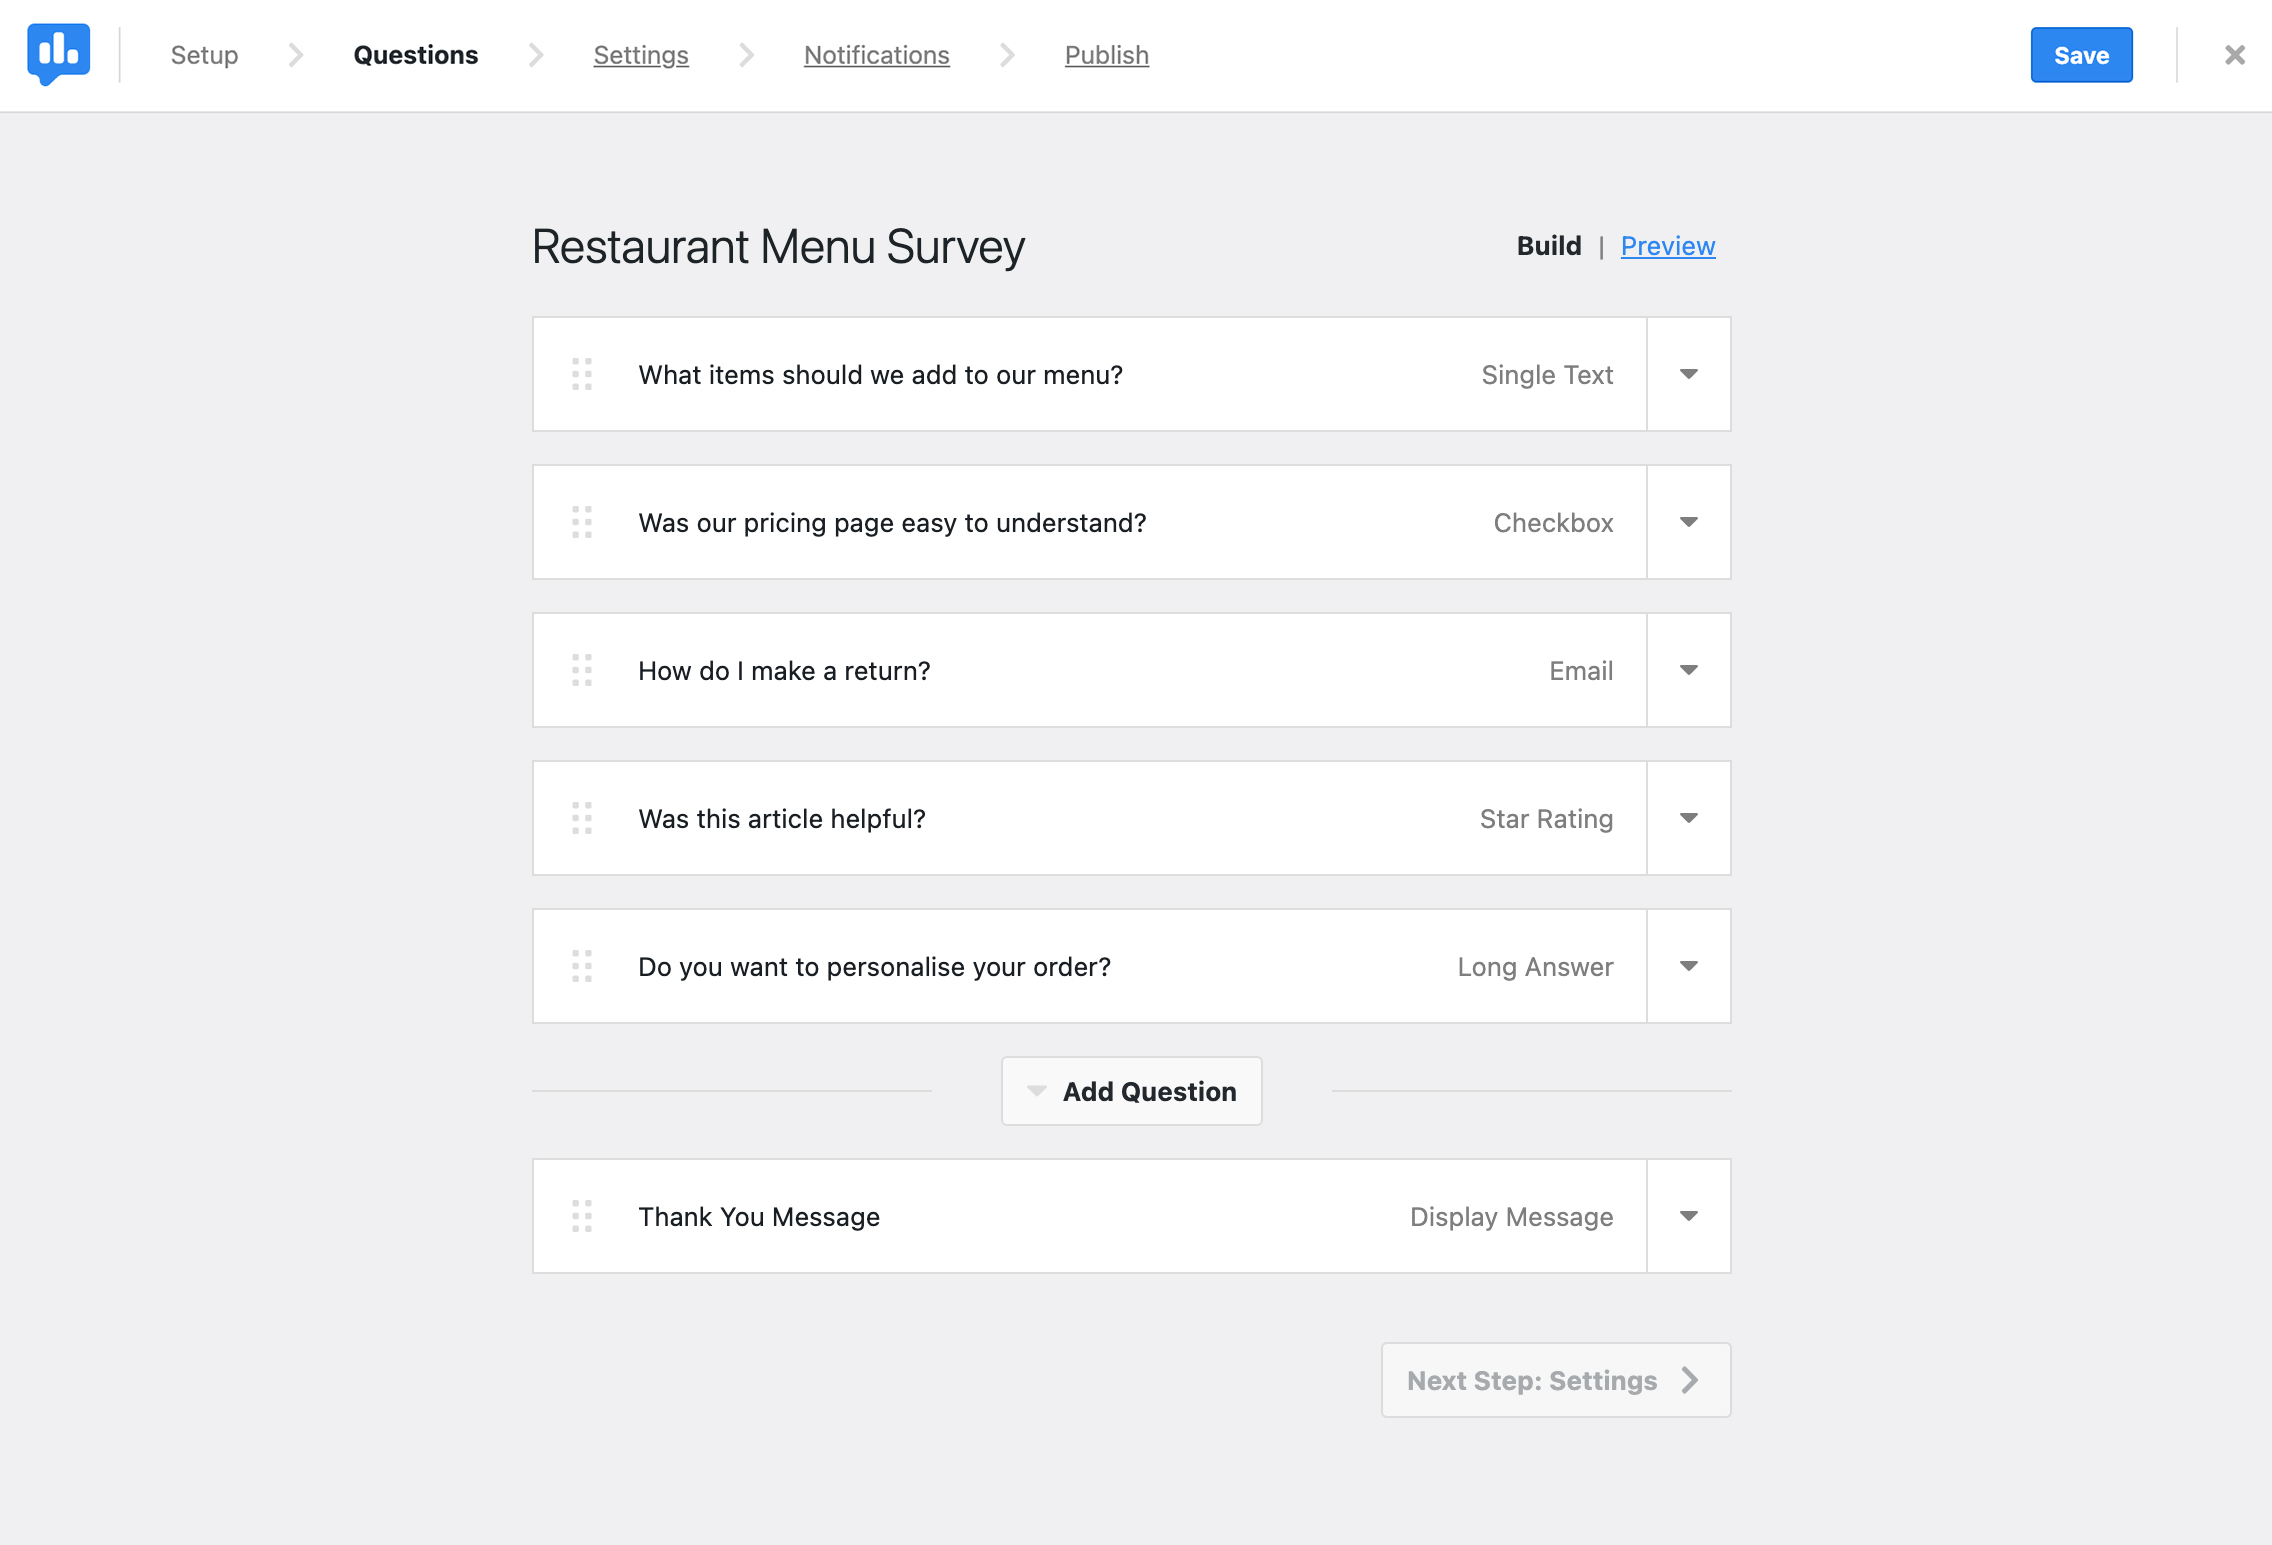Screen dimensions: 2272x1545
Task: Click the drag handle icon on Thank You Message
Action: tap(583, 1216)
